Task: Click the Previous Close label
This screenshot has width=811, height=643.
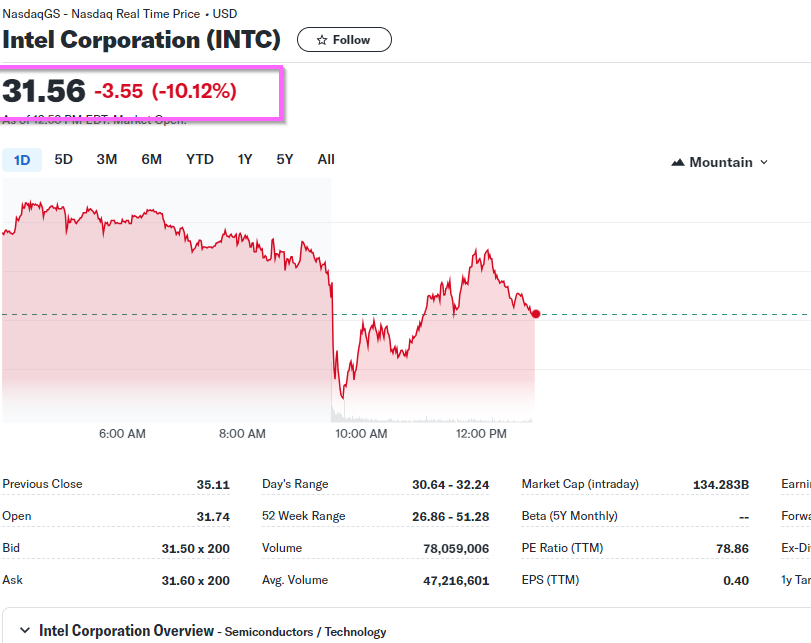Action: (42, 484)
